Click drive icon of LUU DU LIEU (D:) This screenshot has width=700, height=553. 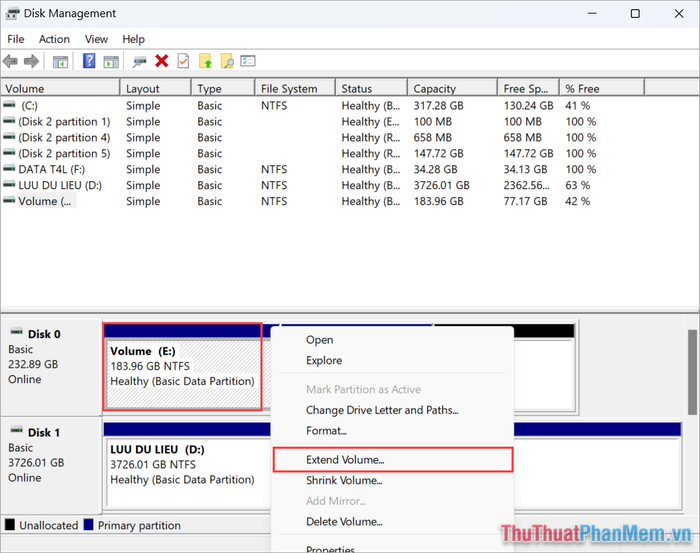click(9, 185)
